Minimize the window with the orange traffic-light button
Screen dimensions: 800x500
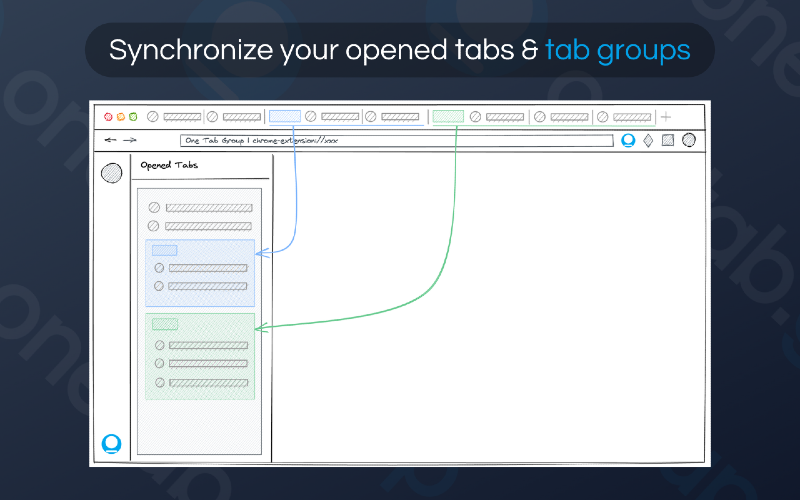click(x=121, y=117)
